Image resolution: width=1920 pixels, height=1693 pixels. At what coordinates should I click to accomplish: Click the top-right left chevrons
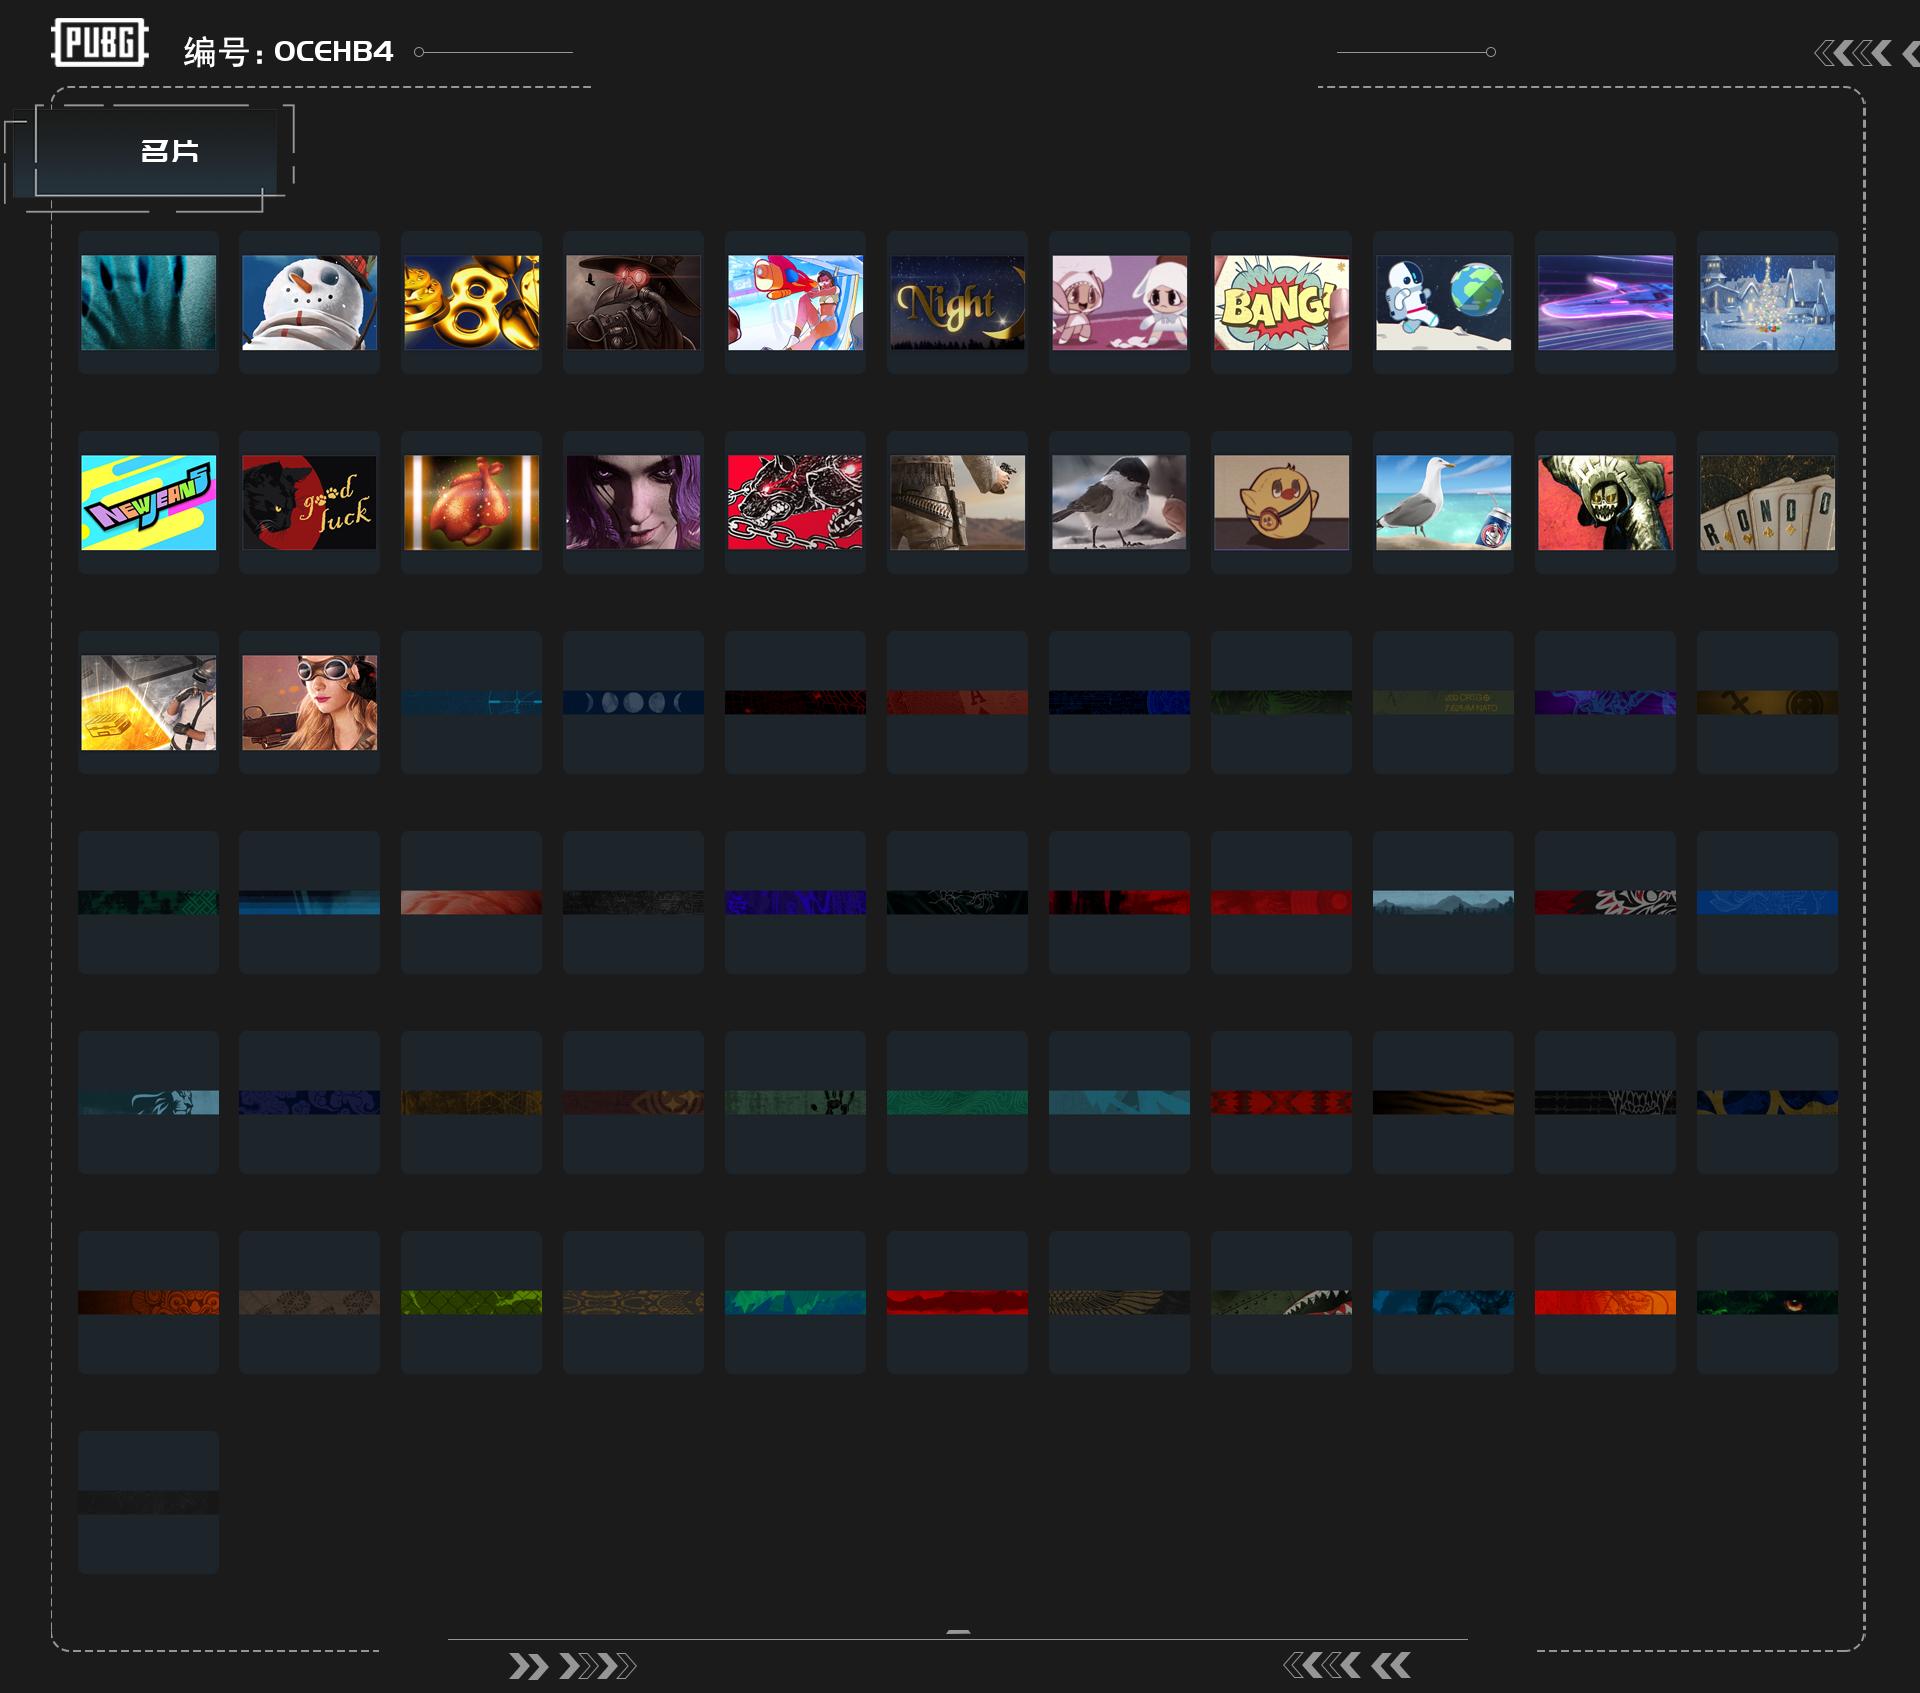1866,53
